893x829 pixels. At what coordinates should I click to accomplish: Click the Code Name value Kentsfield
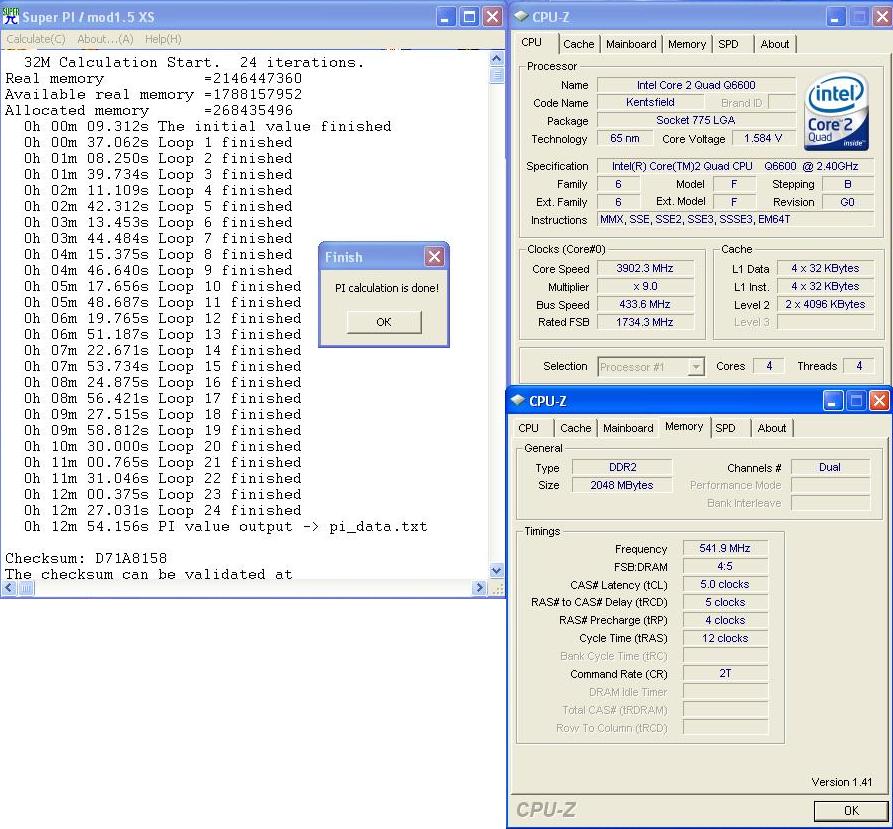pyautogui.click(x=650, y=102)
